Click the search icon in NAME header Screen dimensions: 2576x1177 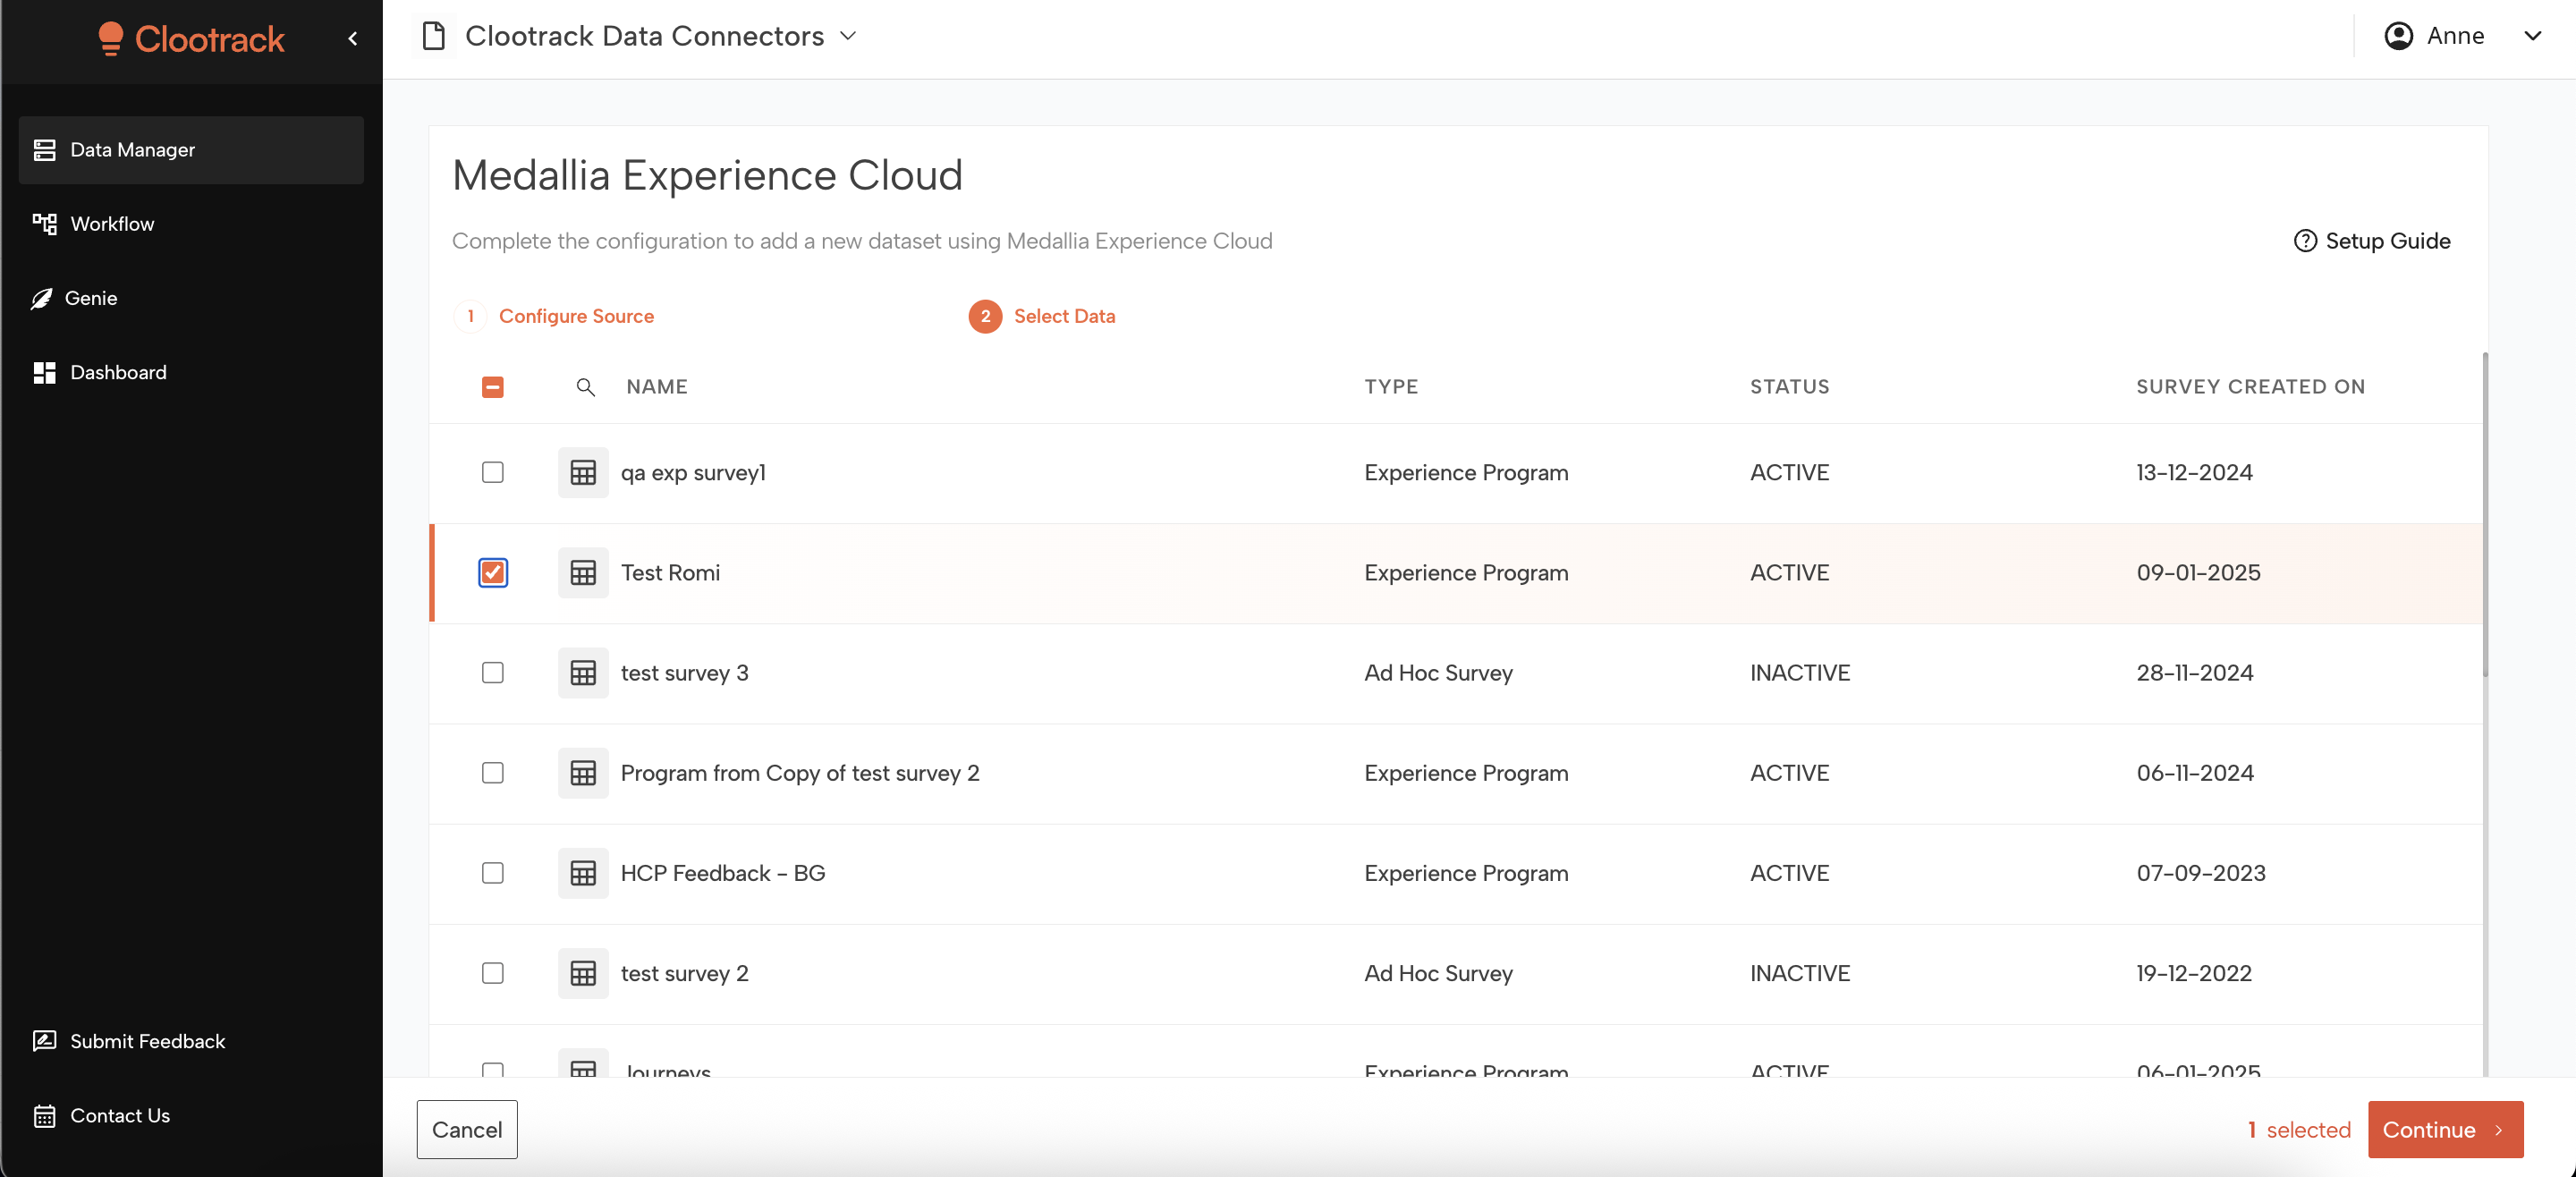click(586, 387)
